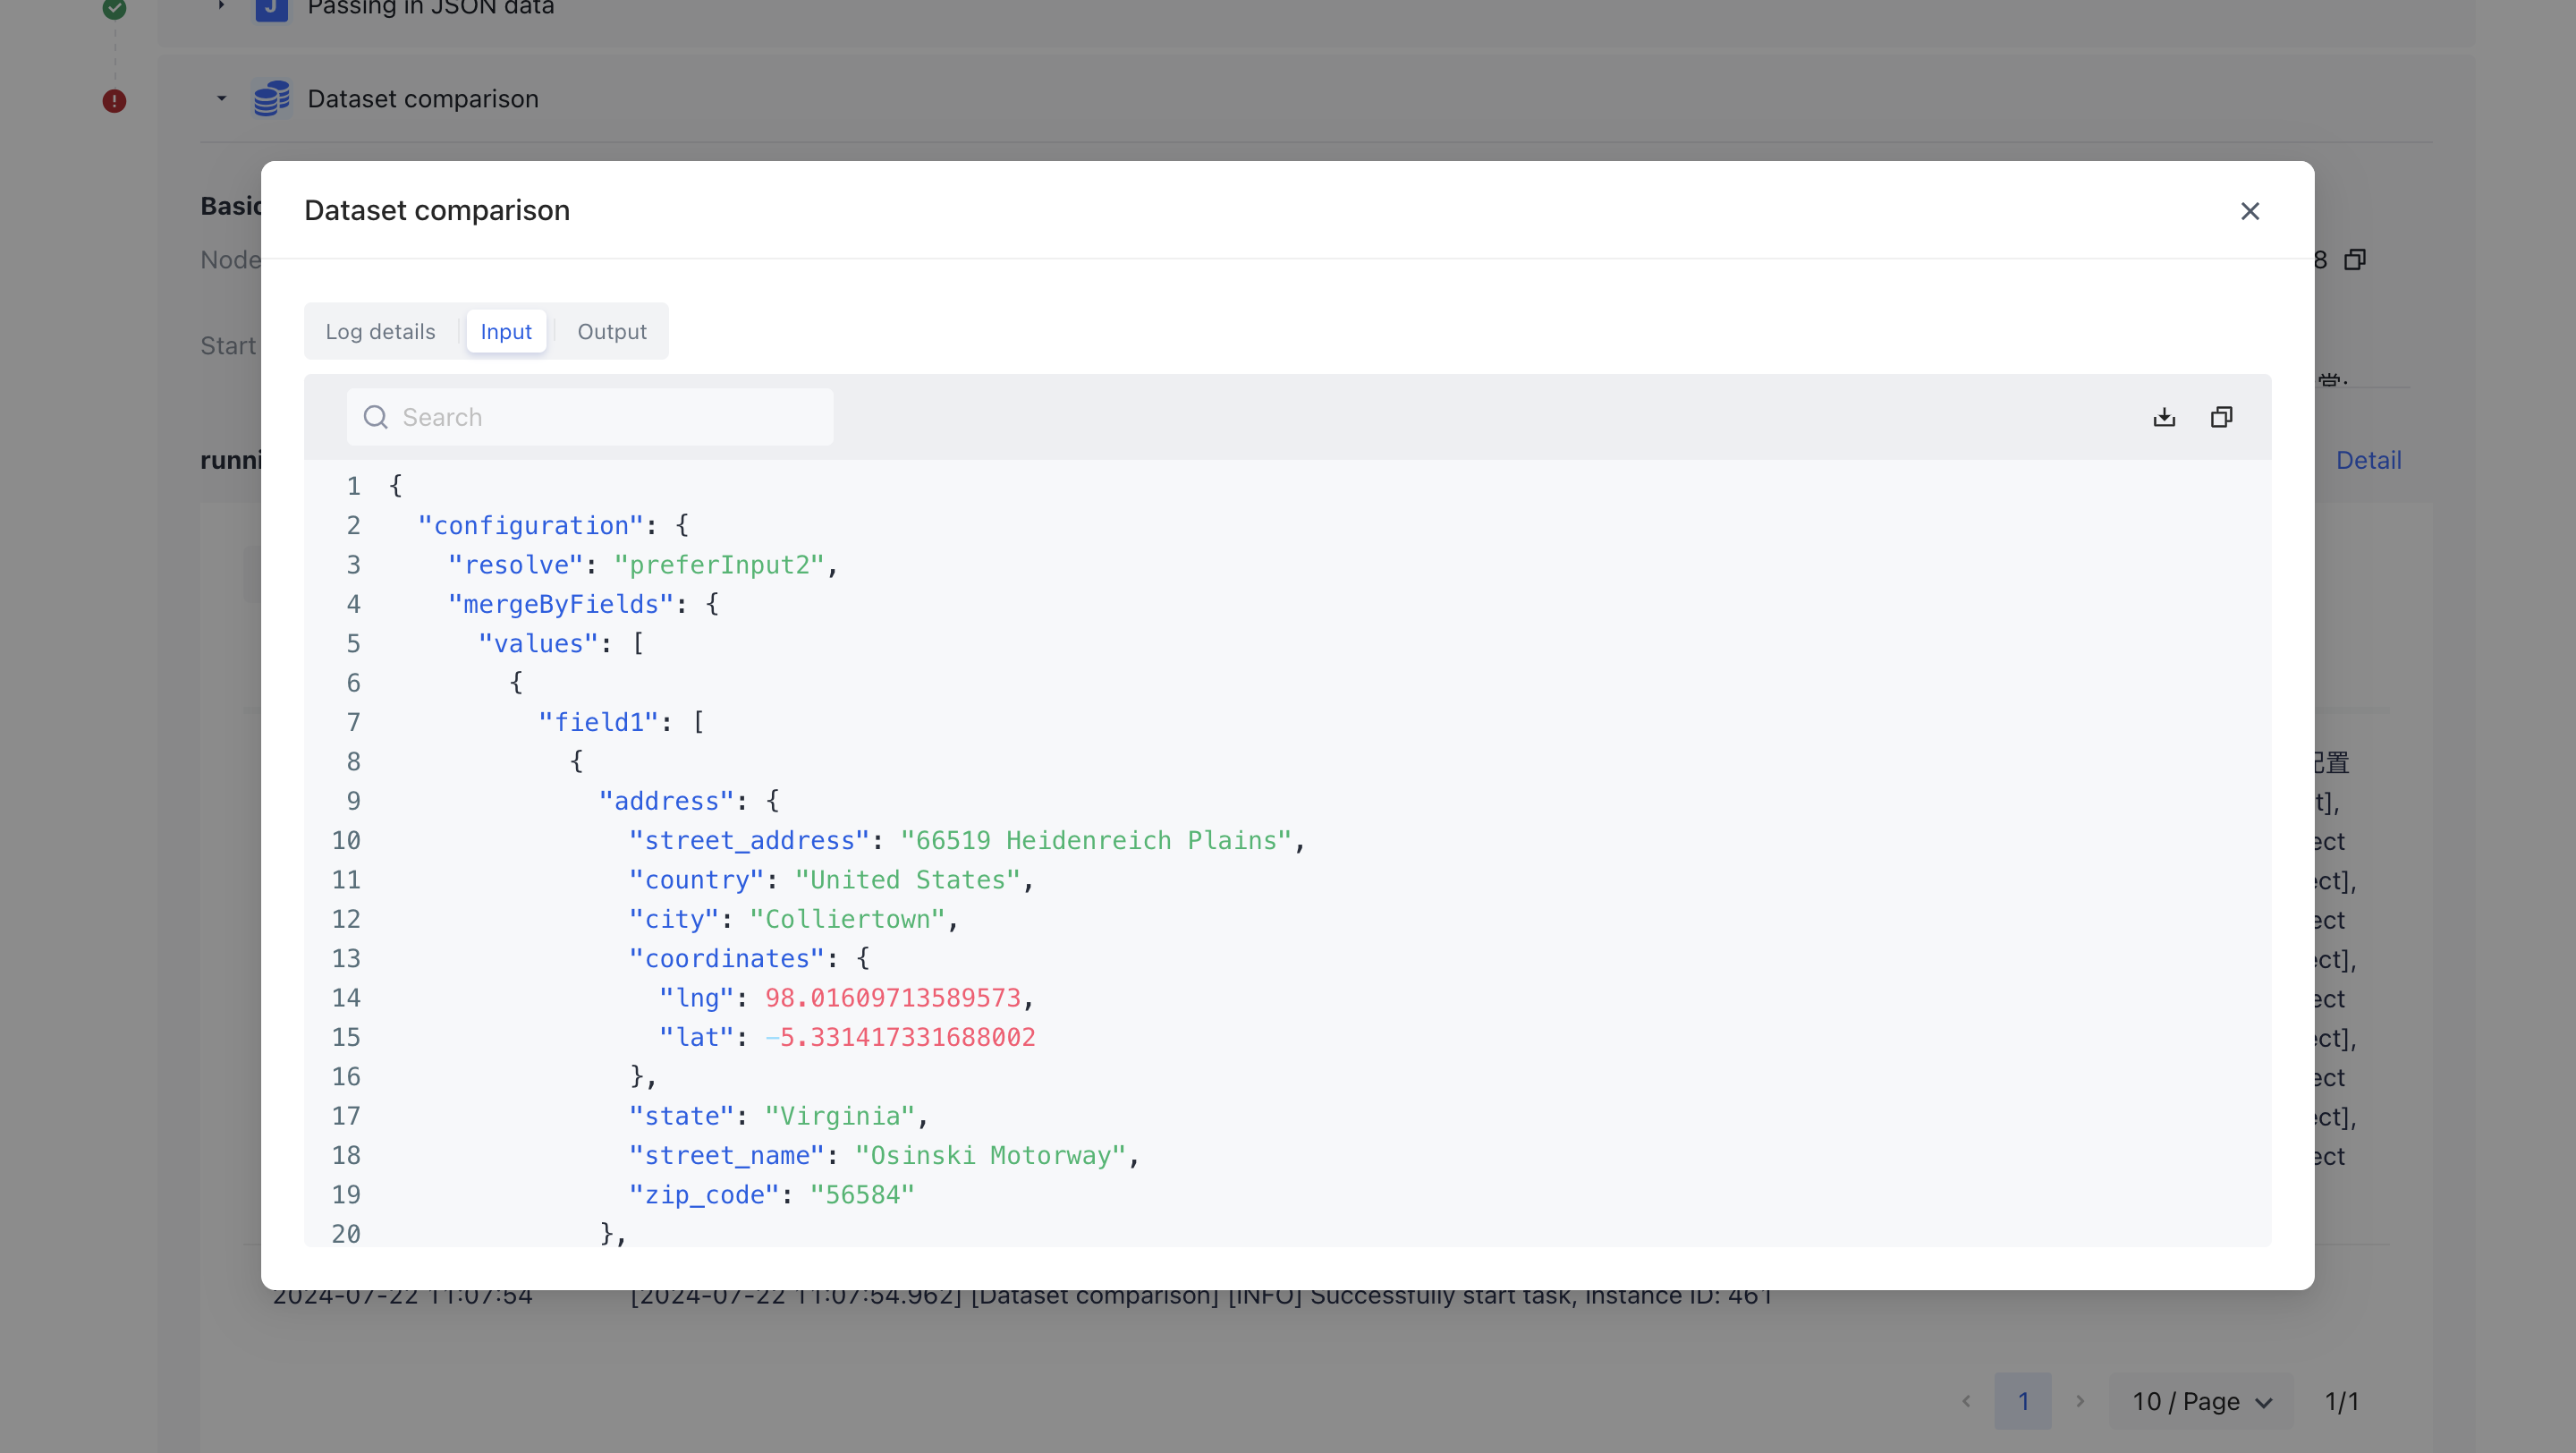This screenshot has height=1453, width=2576.
Task: Close the Dataset comparison dialog
Action: click(2249, 211)
